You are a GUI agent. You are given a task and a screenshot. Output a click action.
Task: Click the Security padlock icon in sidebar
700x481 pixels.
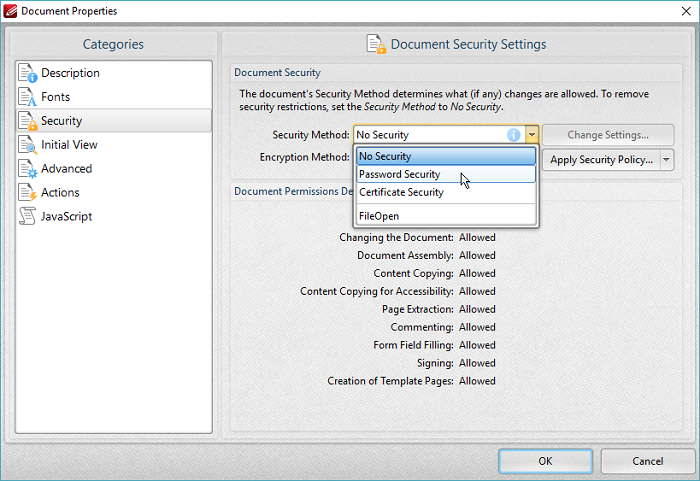28,121
